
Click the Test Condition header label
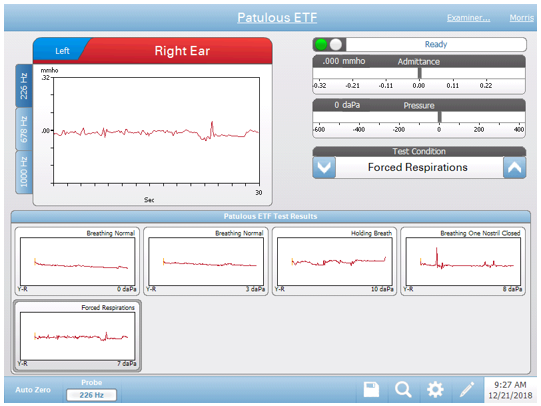(419, 151)
